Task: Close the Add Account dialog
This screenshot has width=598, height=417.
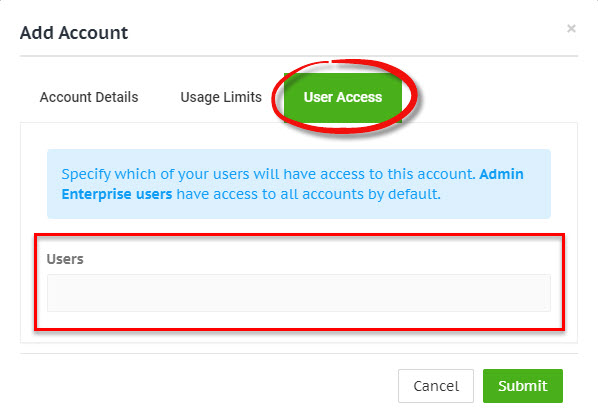Action: coord(571,29)
